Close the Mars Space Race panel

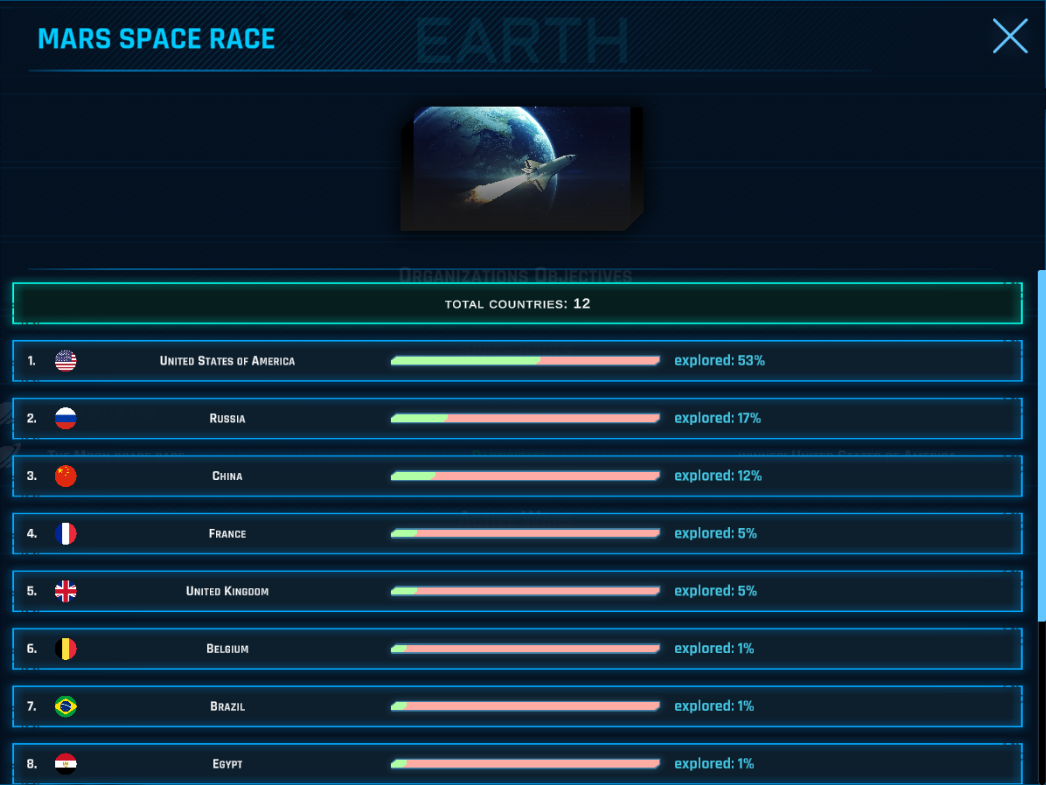(x=1010, y=36)
